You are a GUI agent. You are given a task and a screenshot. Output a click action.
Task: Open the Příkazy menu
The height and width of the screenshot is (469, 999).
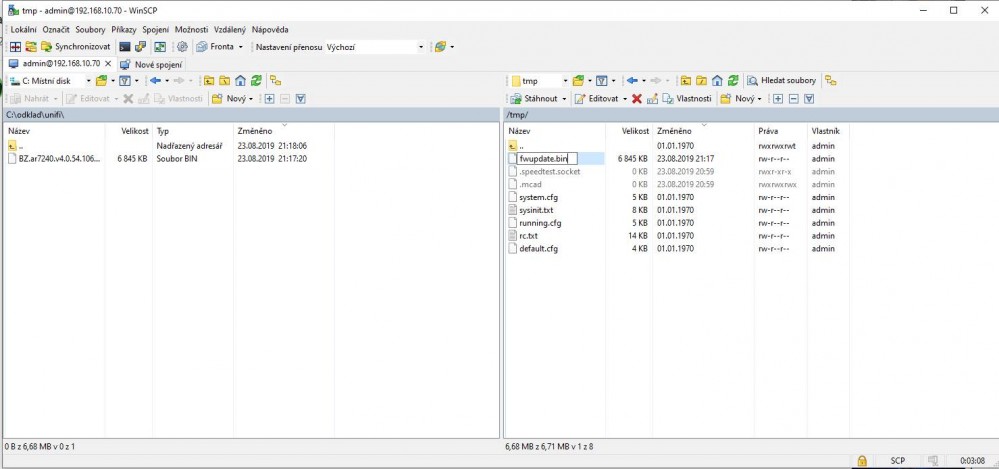123,30
